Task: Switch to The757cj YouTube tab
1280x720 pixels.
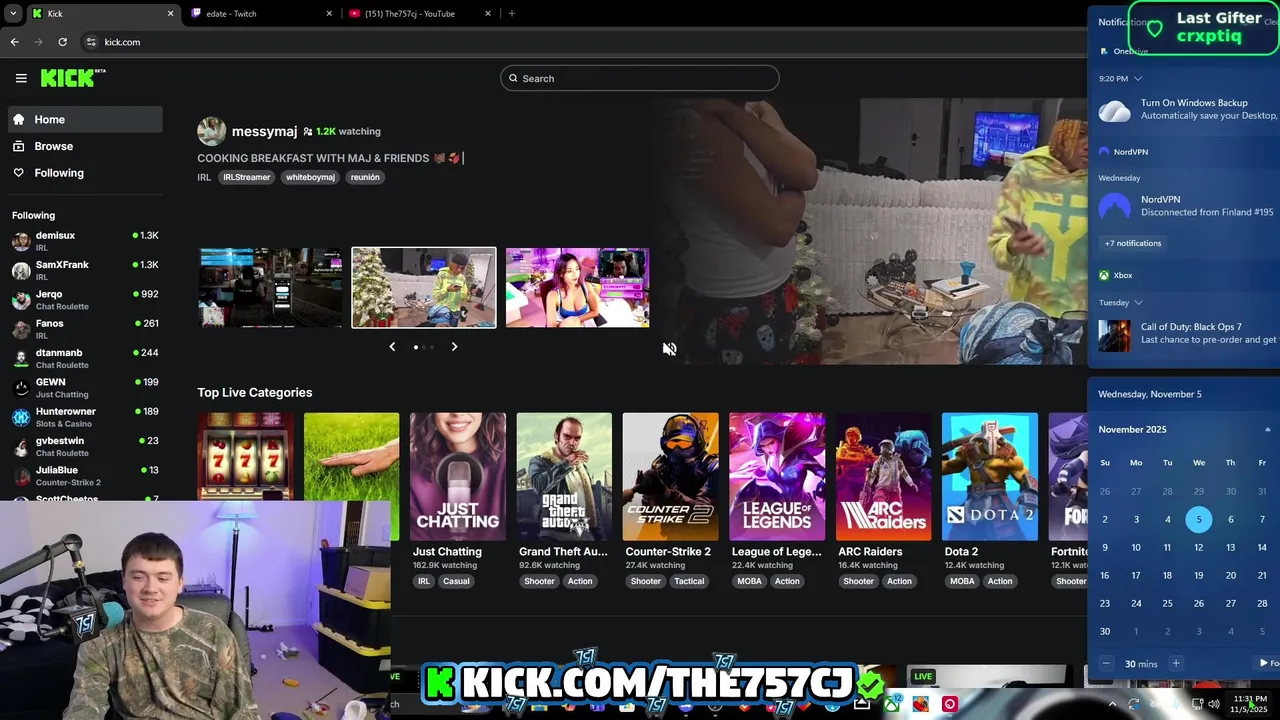Action: click(x=420, y=14)
